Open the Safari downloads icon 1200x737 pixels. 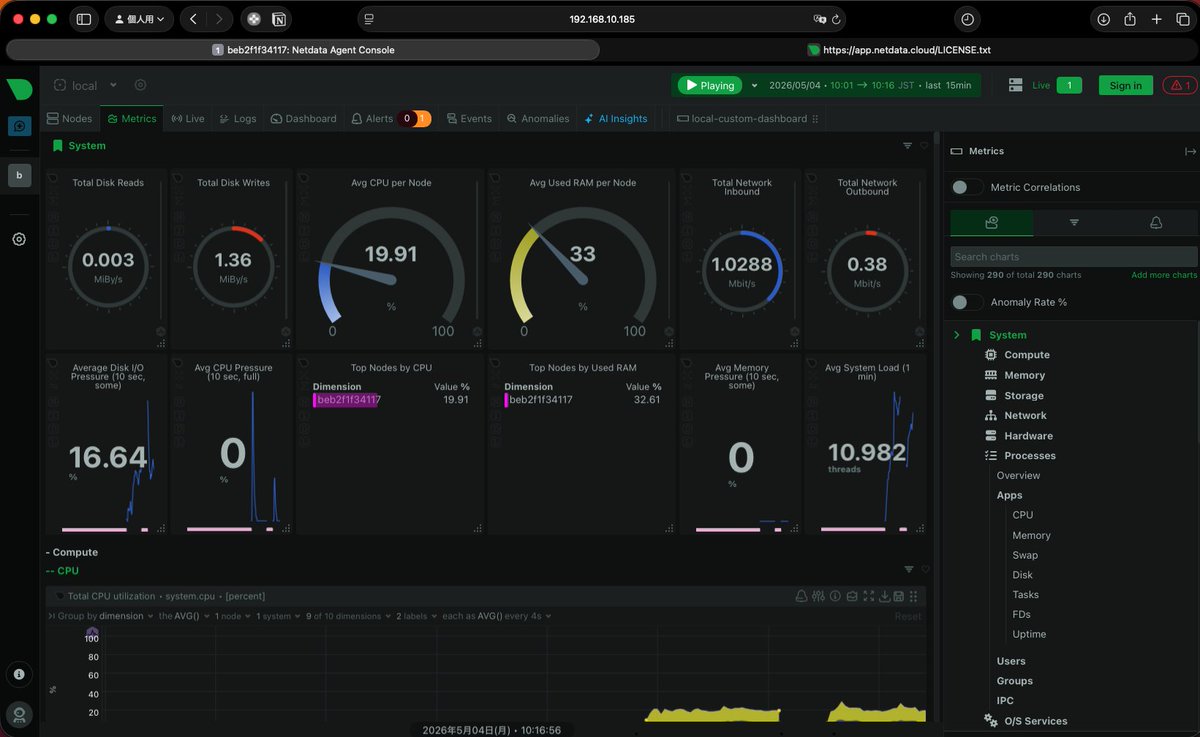pos(1104,19)
